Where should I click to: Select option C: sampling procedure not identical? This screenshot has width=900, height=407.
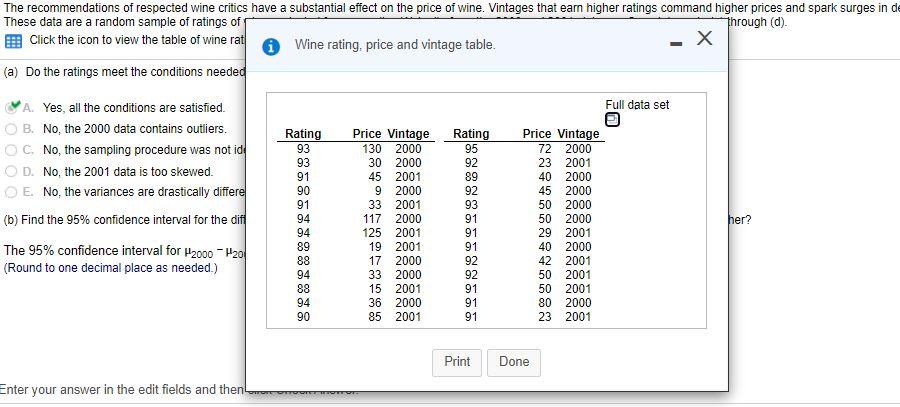pos(12,150)
